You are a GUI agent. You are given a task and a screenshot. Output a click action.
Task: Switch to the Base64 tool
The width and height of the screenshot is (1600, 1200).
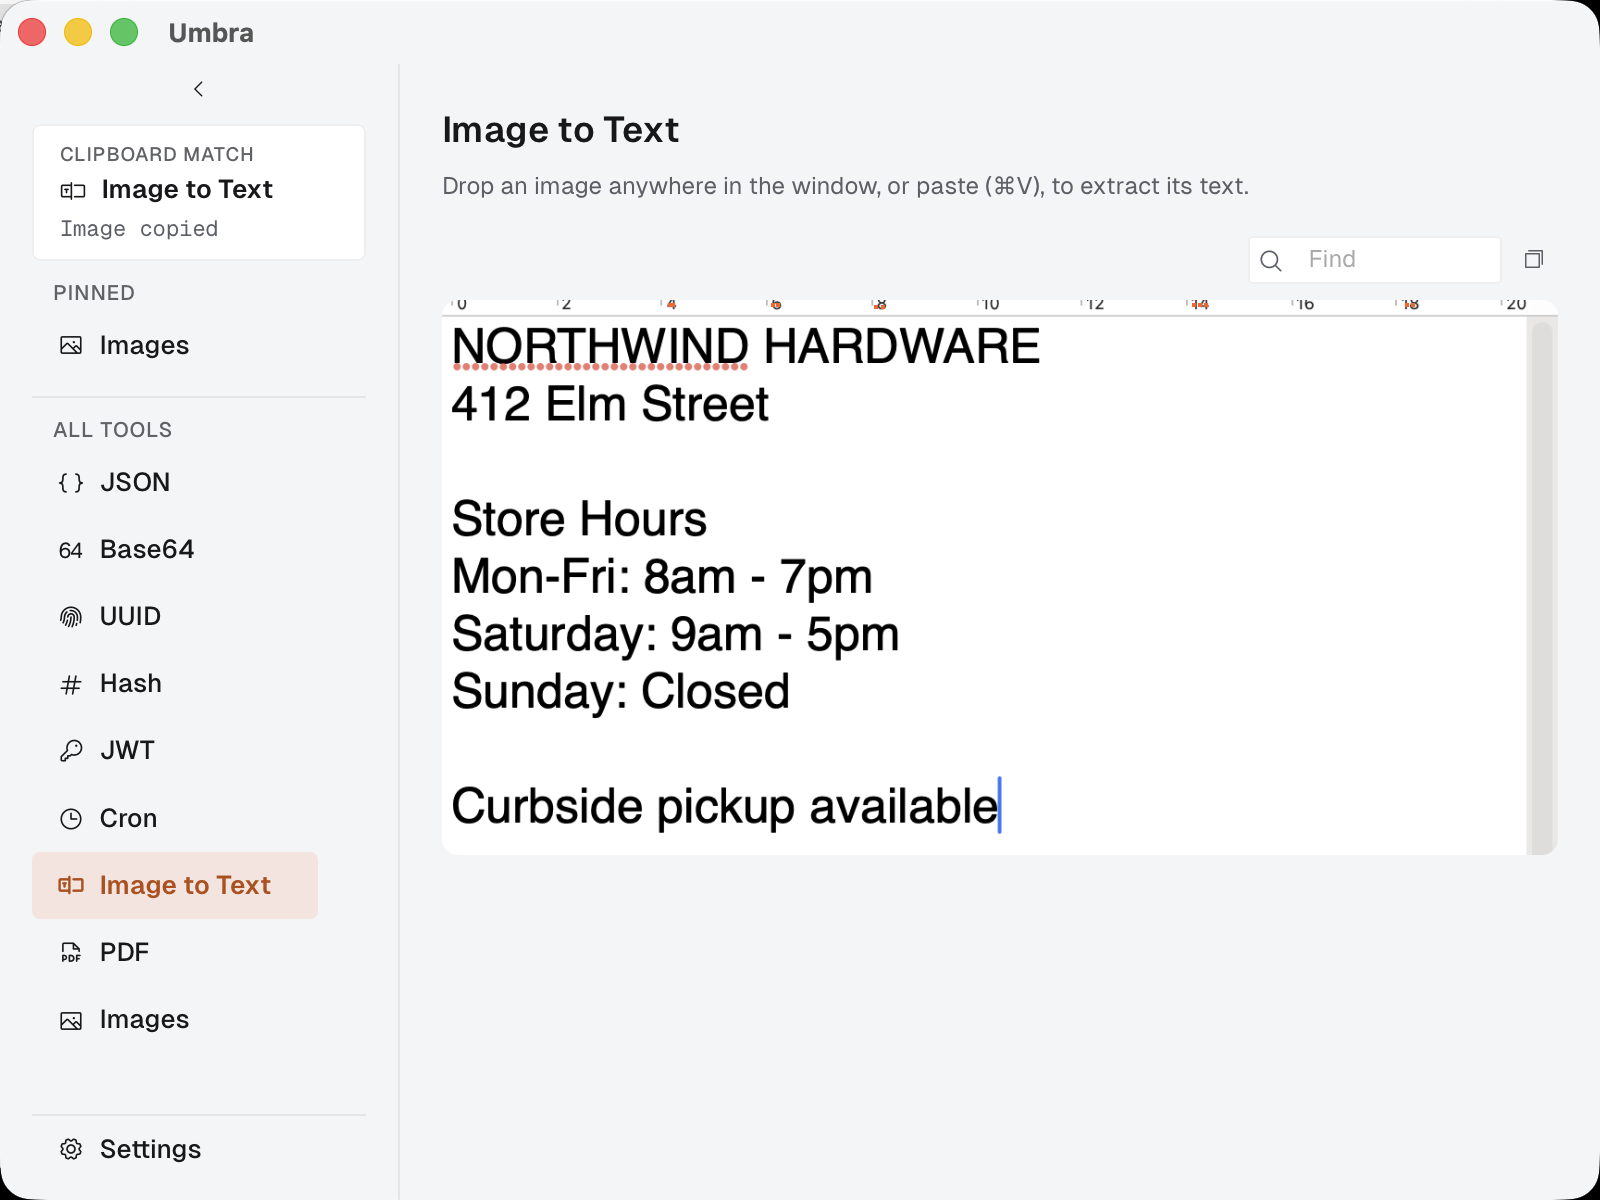(x=175, y=550)
